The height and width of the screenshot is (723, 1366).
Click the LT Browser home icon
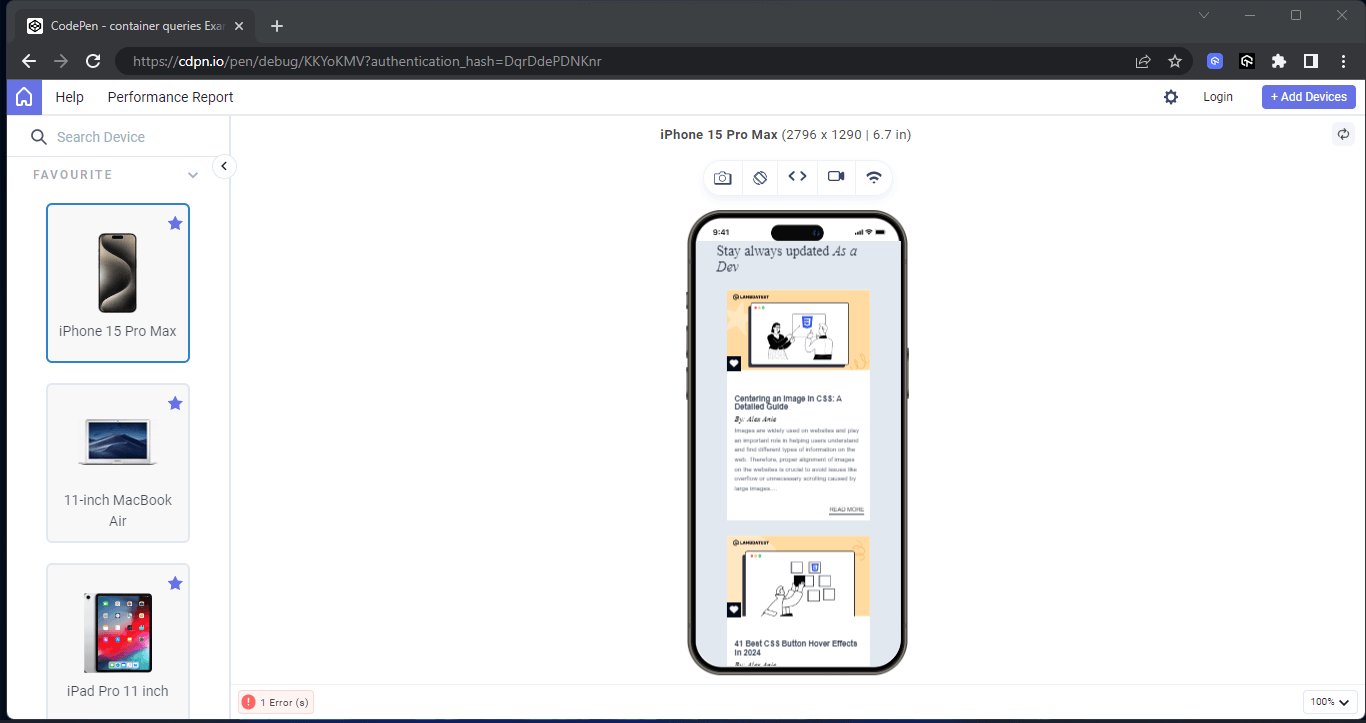coord(24,97)
